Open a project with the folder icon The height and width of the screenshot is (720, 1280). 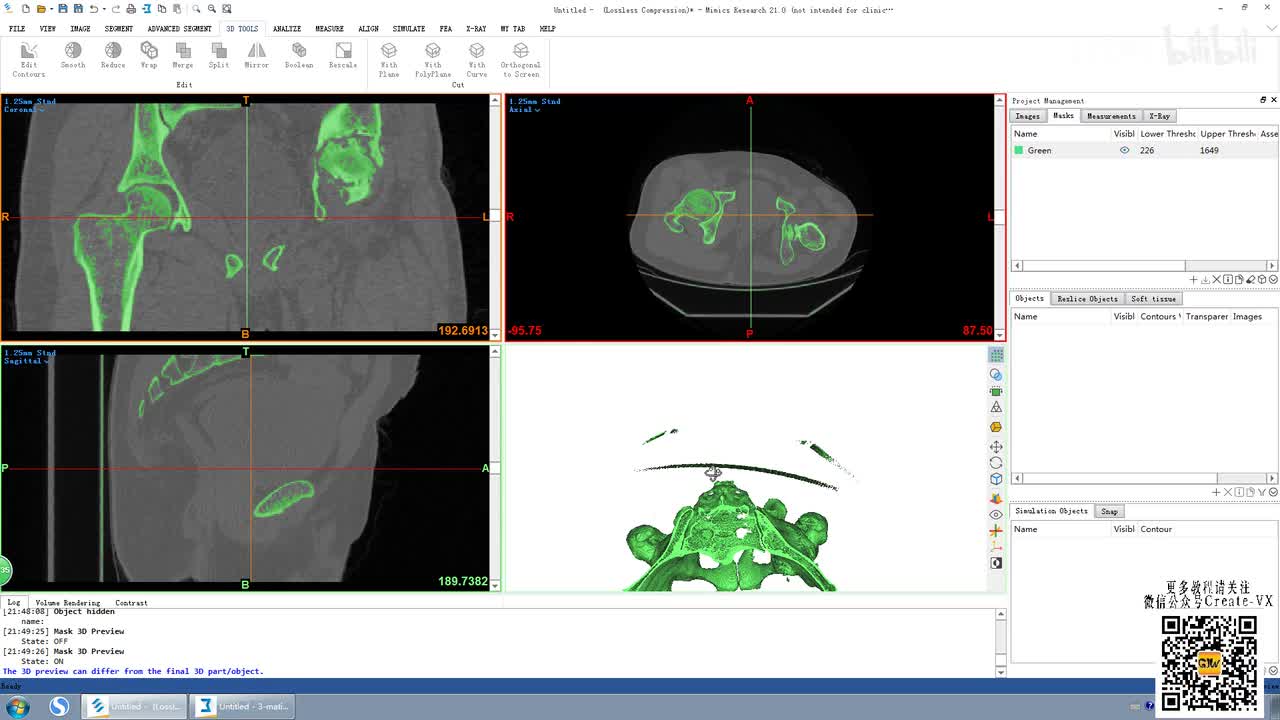tap(40, 9)
